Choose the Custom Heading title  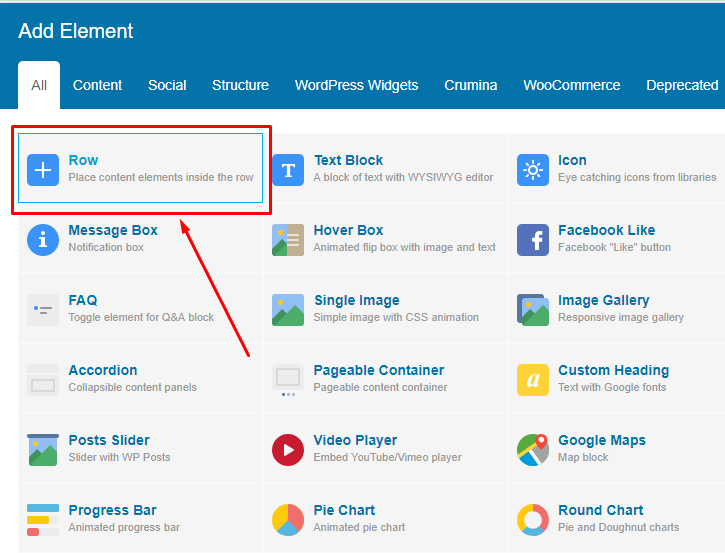point(613,370)
